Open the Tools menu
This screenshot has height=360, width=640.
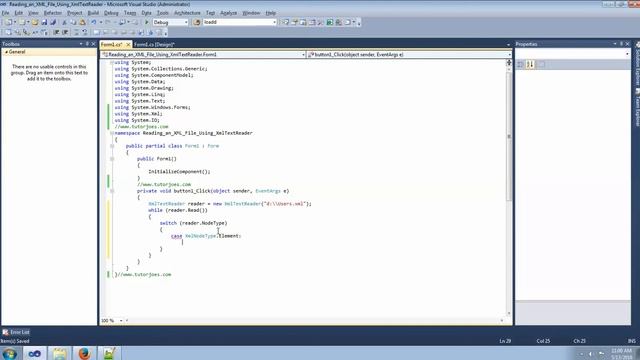pos(162,13)
